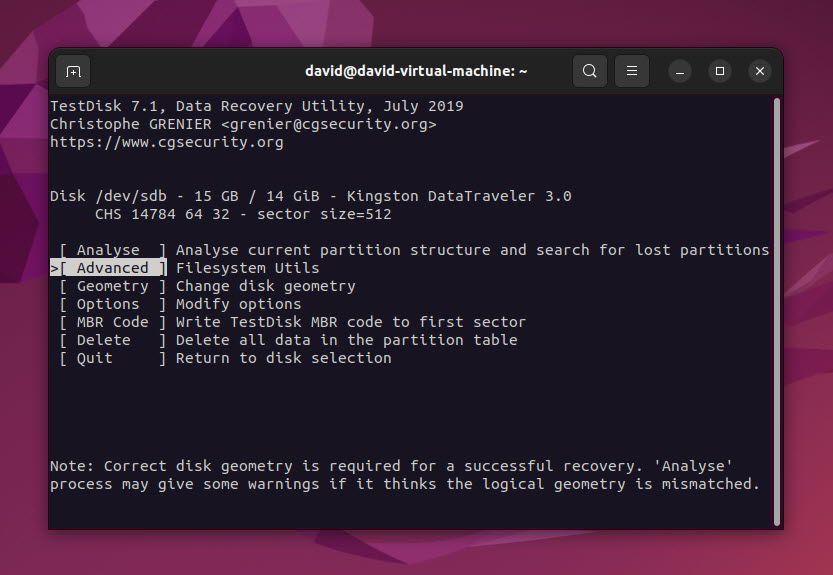The image size is (833, 575).
Task: Choose the Geometry menu option
Action: point(113,286)
